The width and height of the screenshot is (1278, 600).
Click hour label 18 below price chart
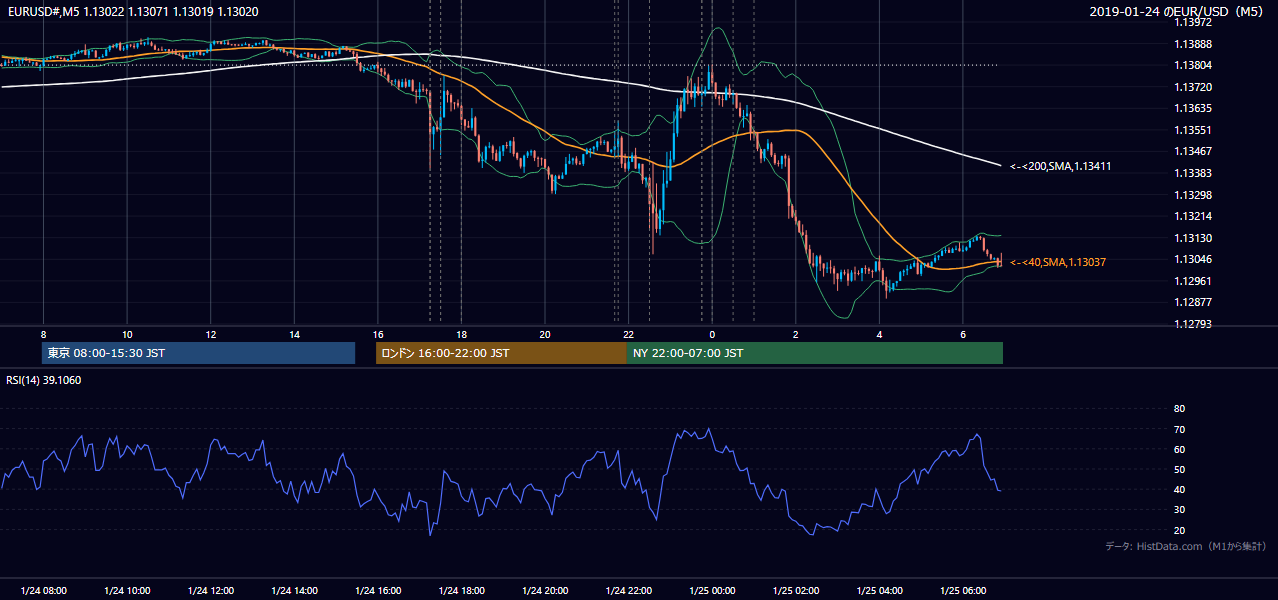[461, 334]
